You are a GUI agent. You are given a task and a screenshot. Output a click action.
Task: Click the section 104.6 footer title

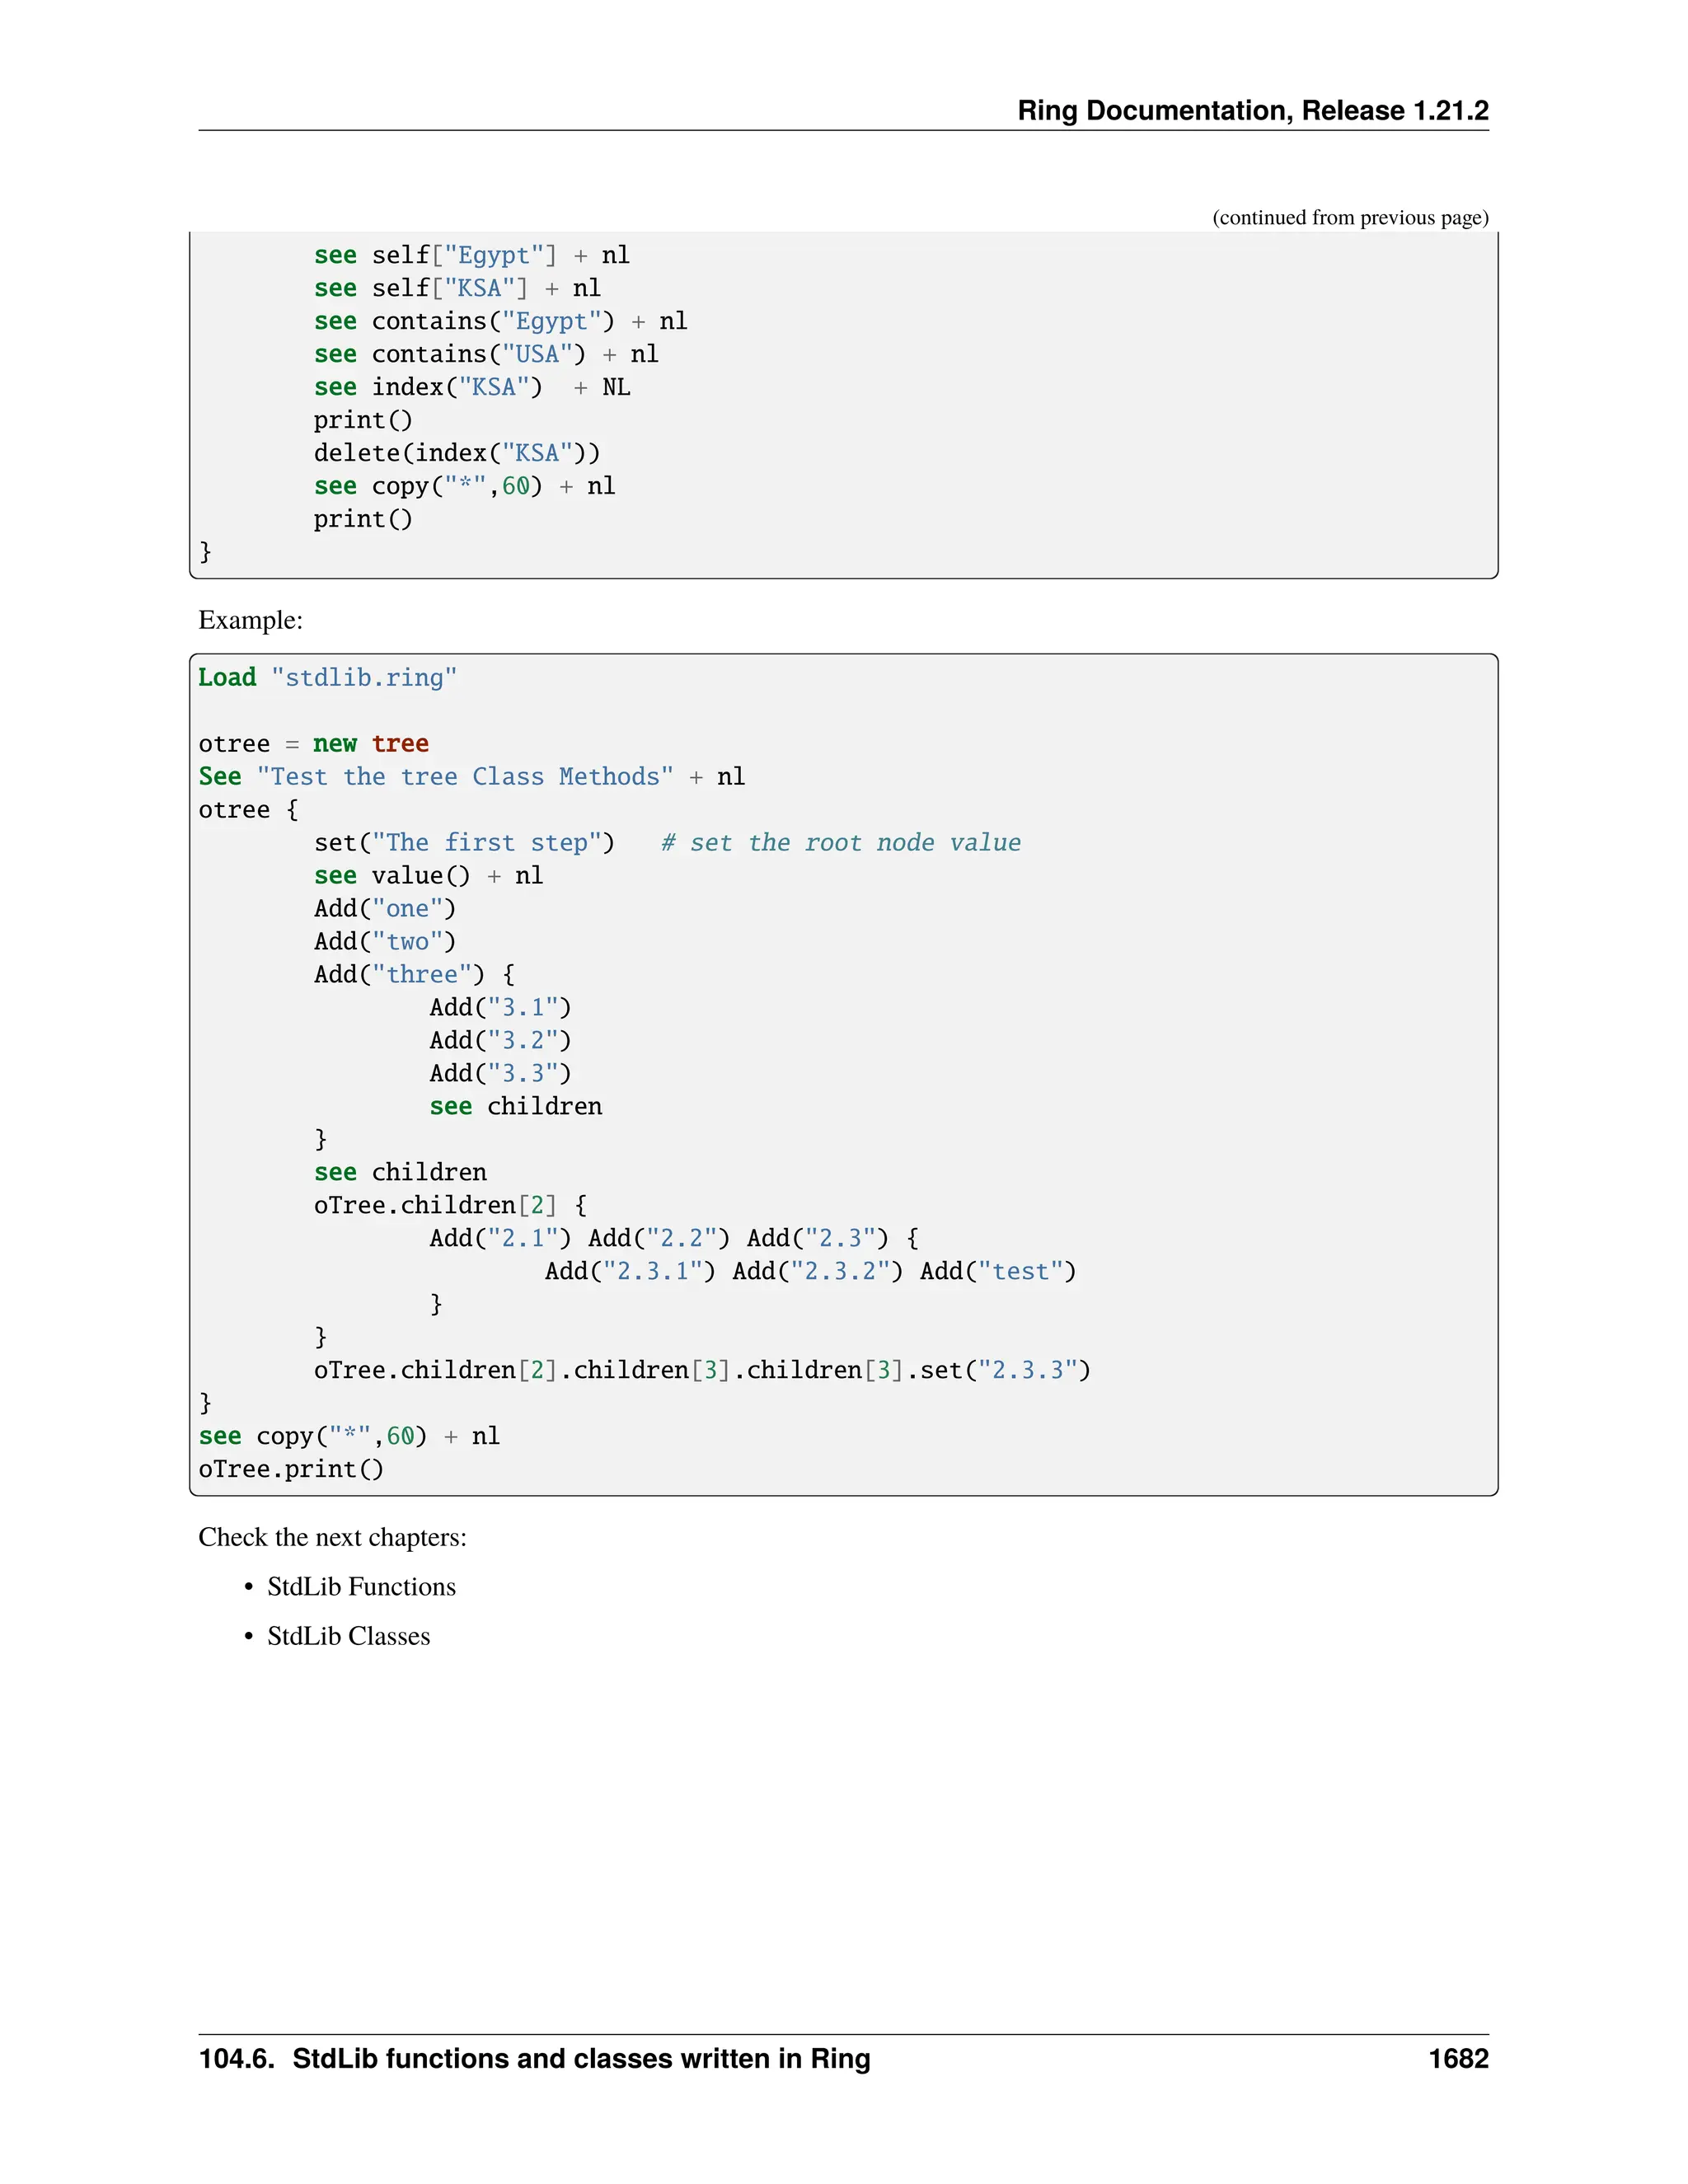coord(534,2059)
